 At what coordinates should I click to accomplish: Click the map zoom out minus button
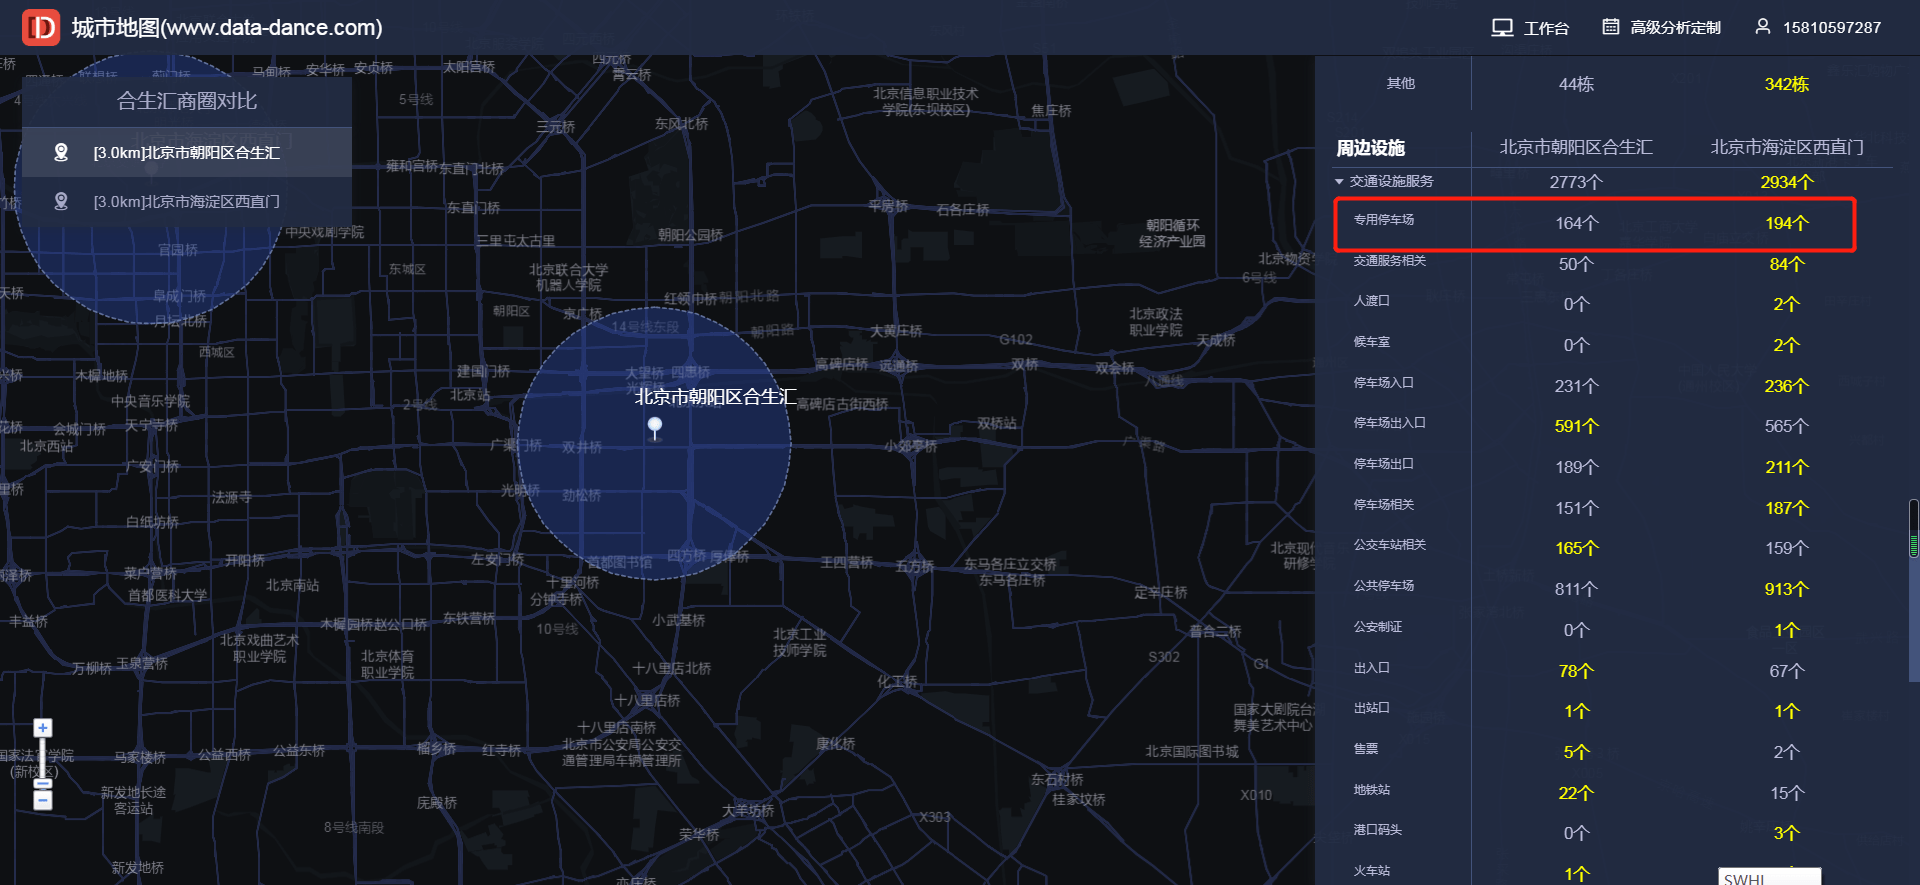[x=43, y=800]
